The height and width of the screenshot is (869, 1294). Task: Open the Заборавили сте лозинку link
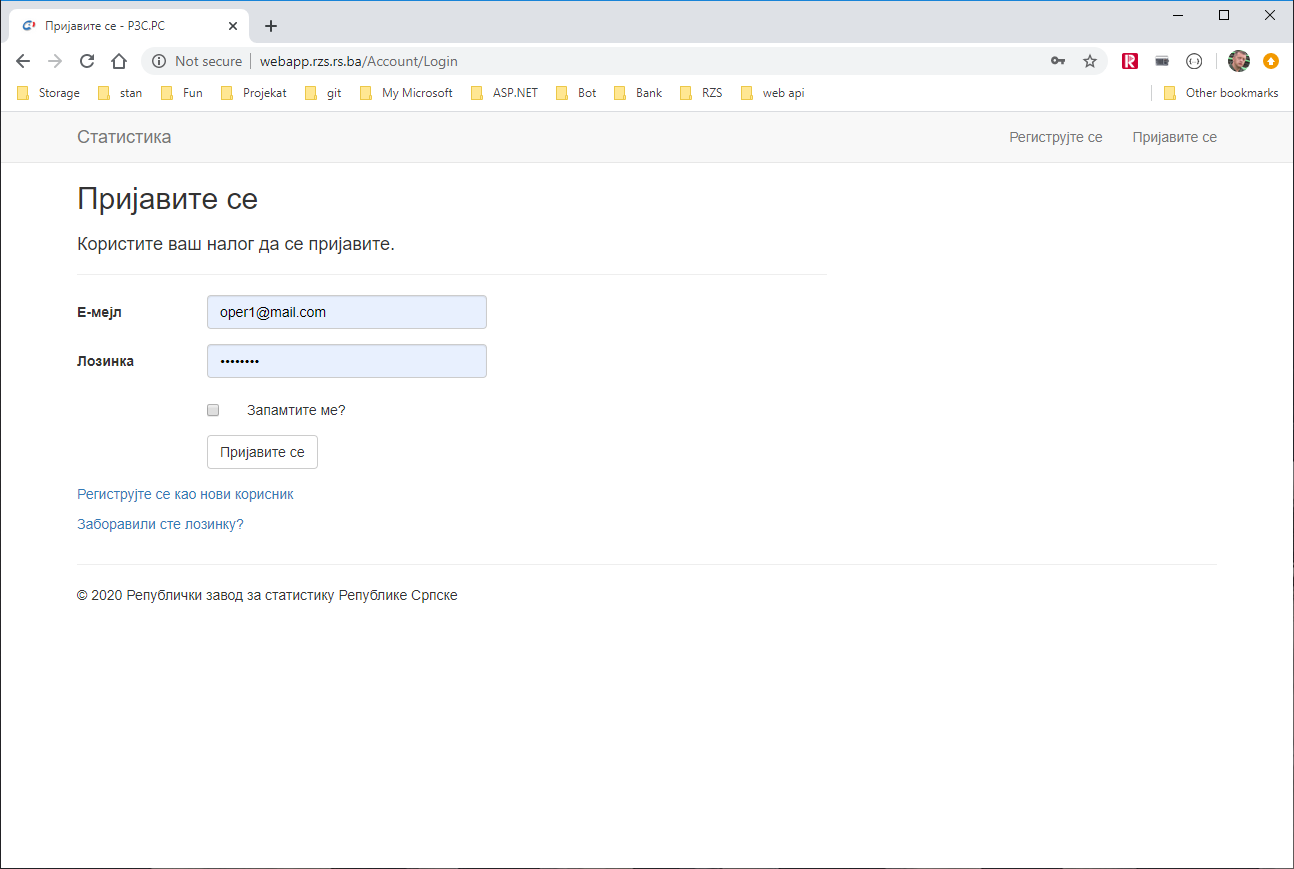pyautogui.click(x=160, y=524)
